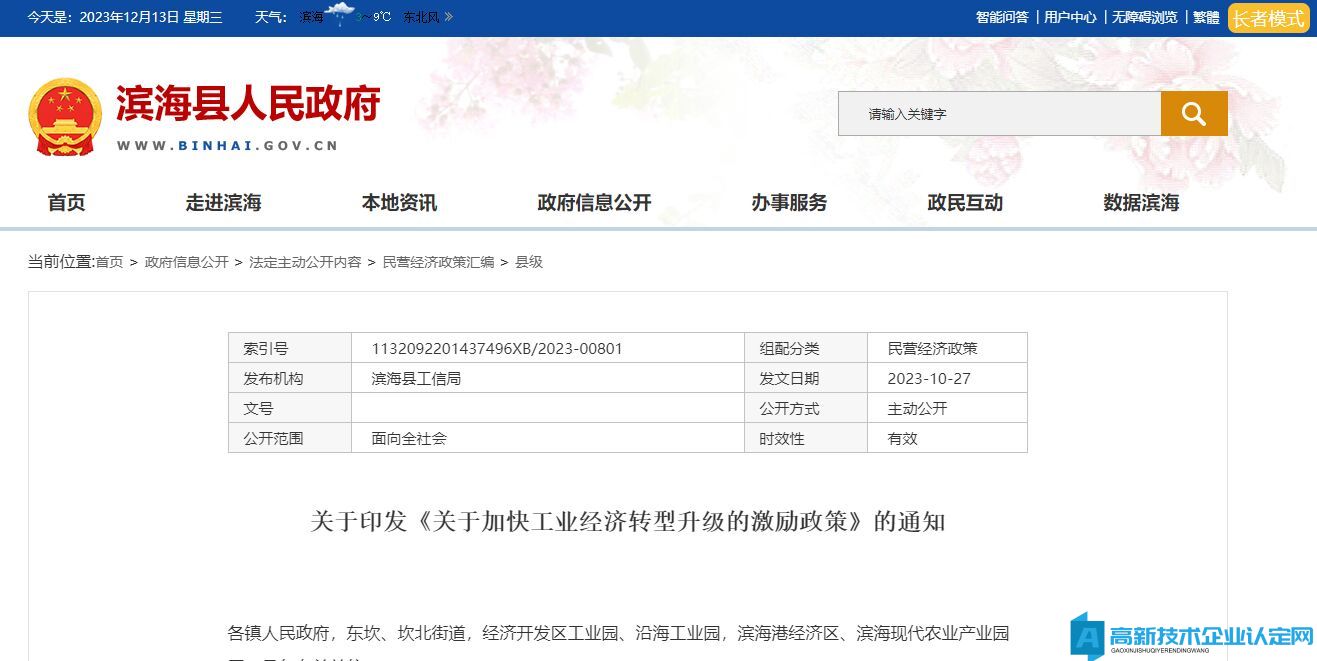
Task: Click the 高新技术企业认证网 watermark logo
Action: [x=1192, y=636]
